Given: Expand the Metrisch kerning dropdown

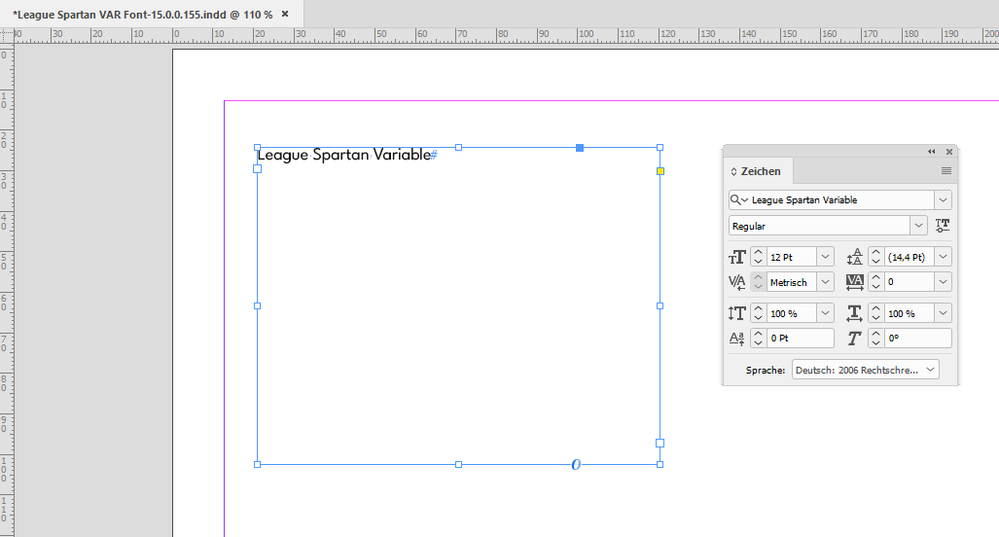Looking at the screenshot, I should [825, 282].
